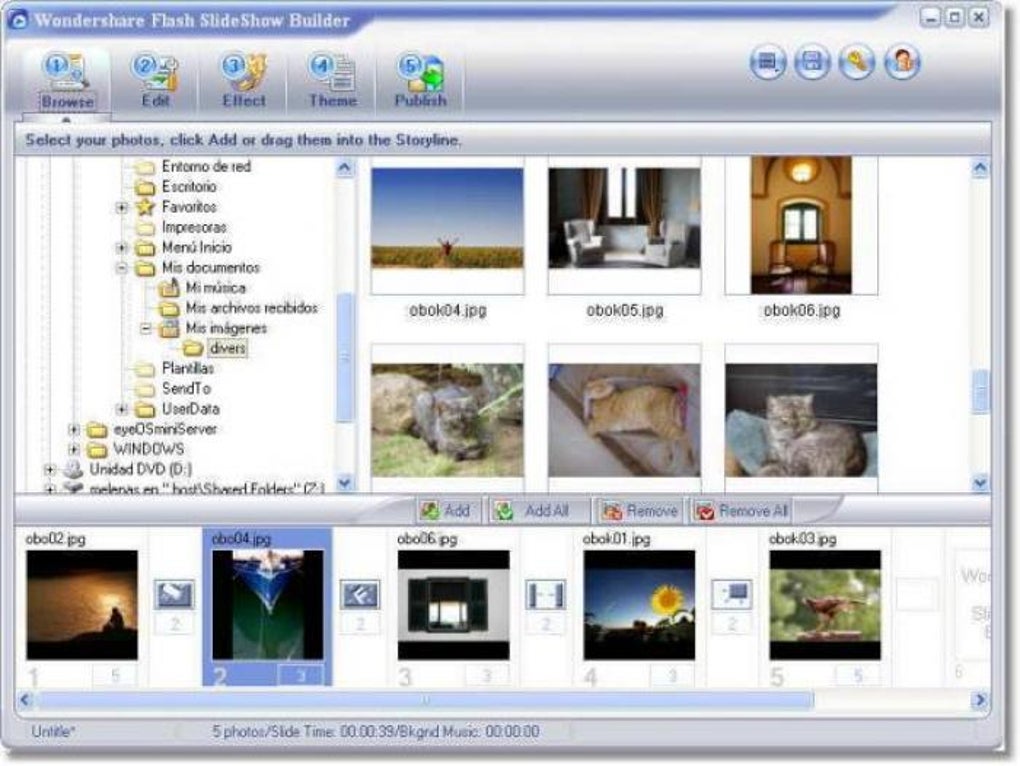Viewport: 1020px width, 766px height.
Task: Expand the Favoritos tree node
Action: click(120, 207)
